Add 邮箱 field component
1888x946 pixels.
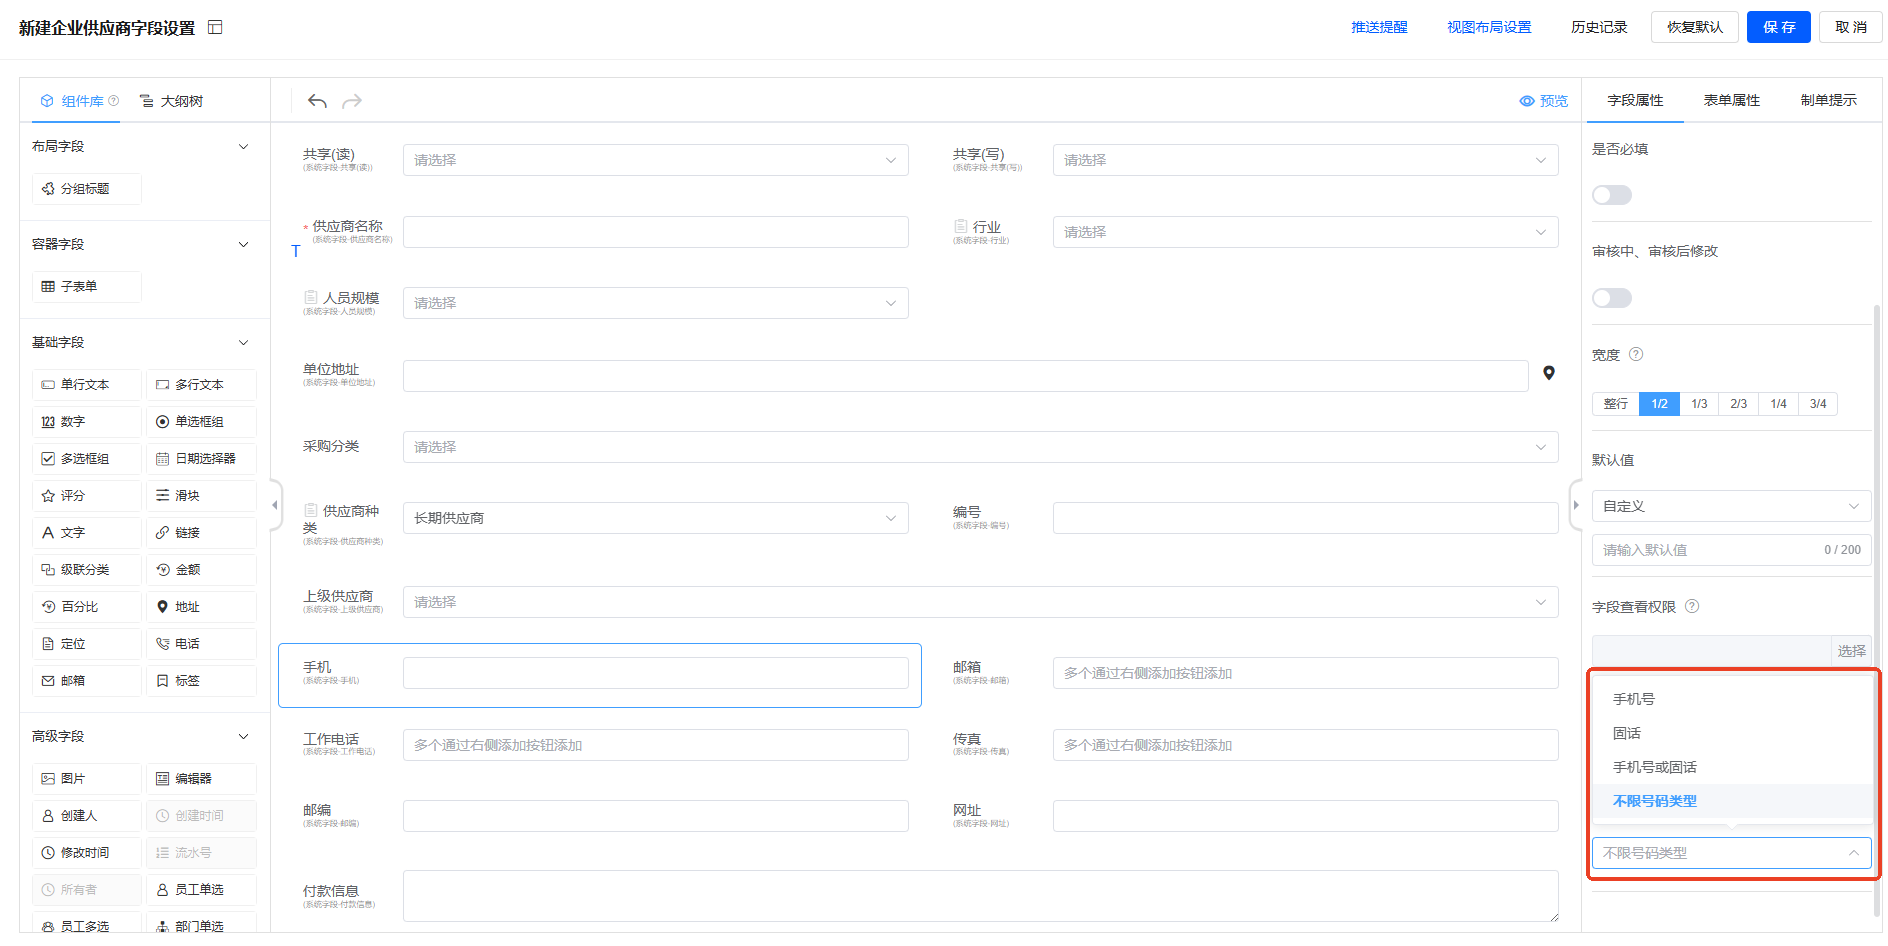coord(87,681)
